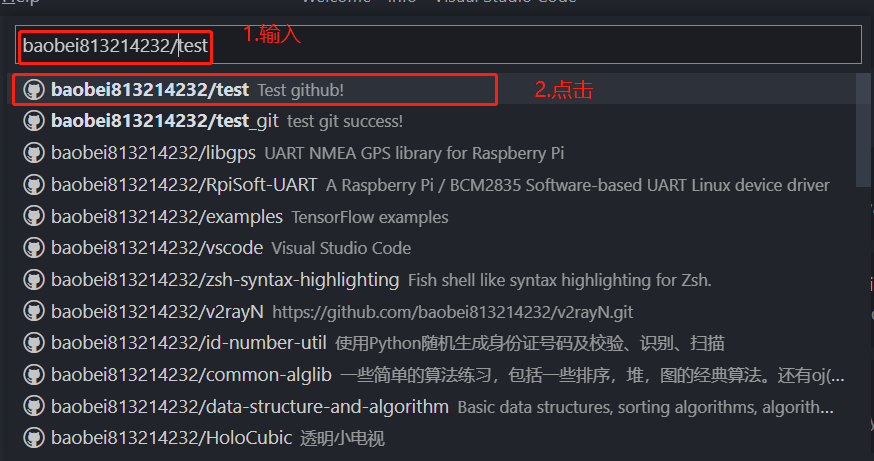Click GitHub icon beside examples repository
This screenshot has height=461, width=874.
click(34, 216)
